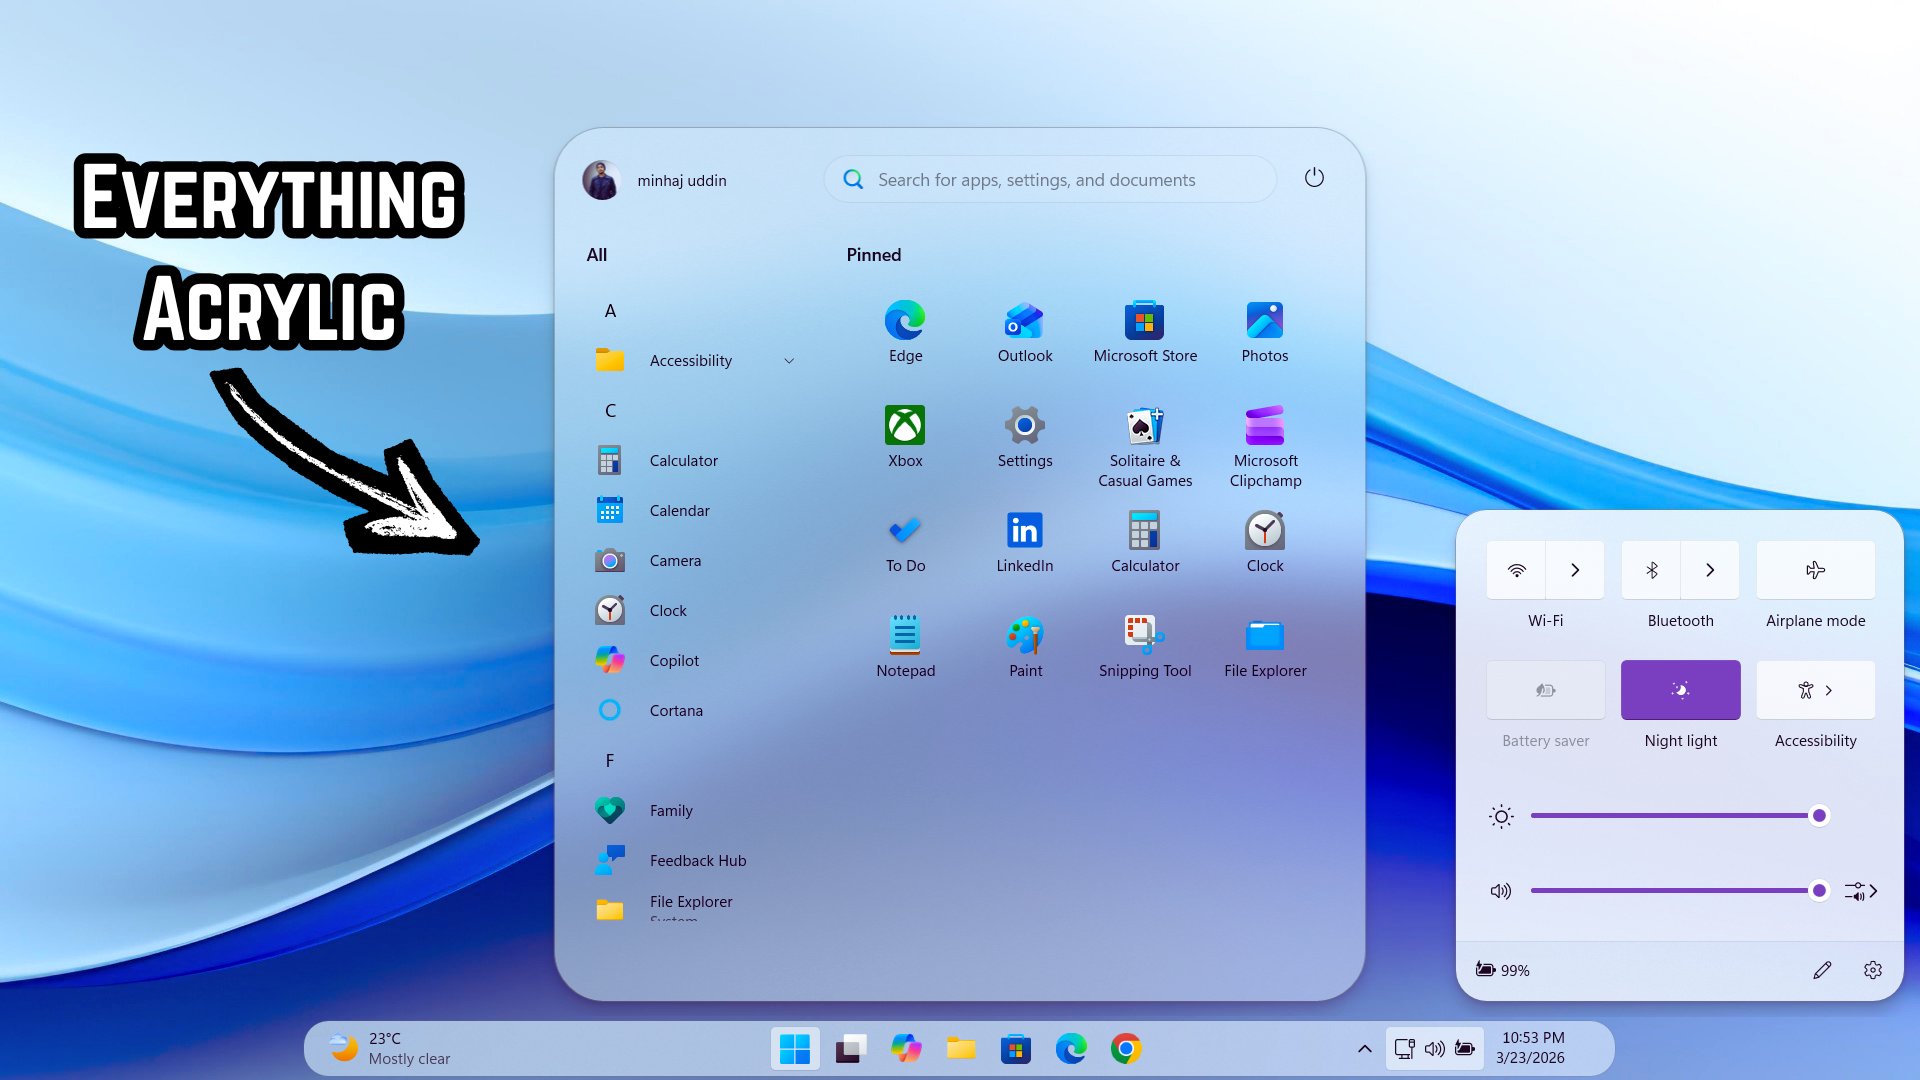Toggle Airplane mode on

click(1815, 570)
